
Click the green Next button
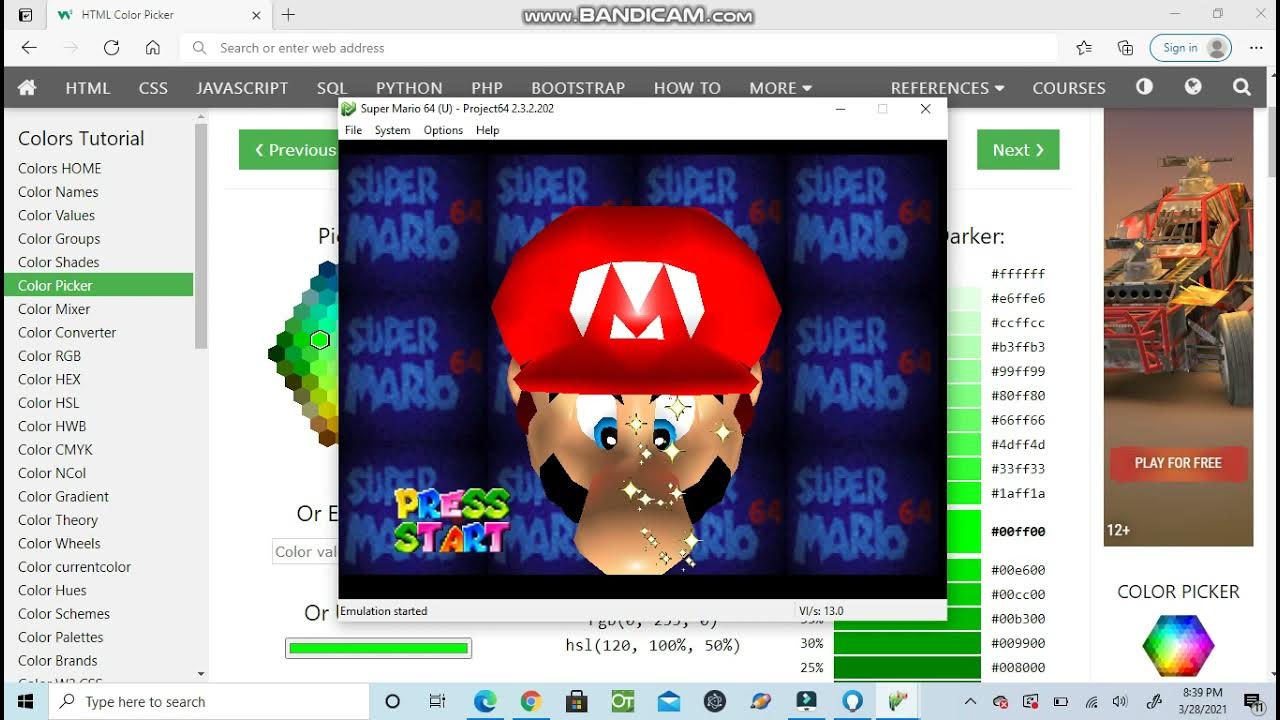(x=1018, y=150)
